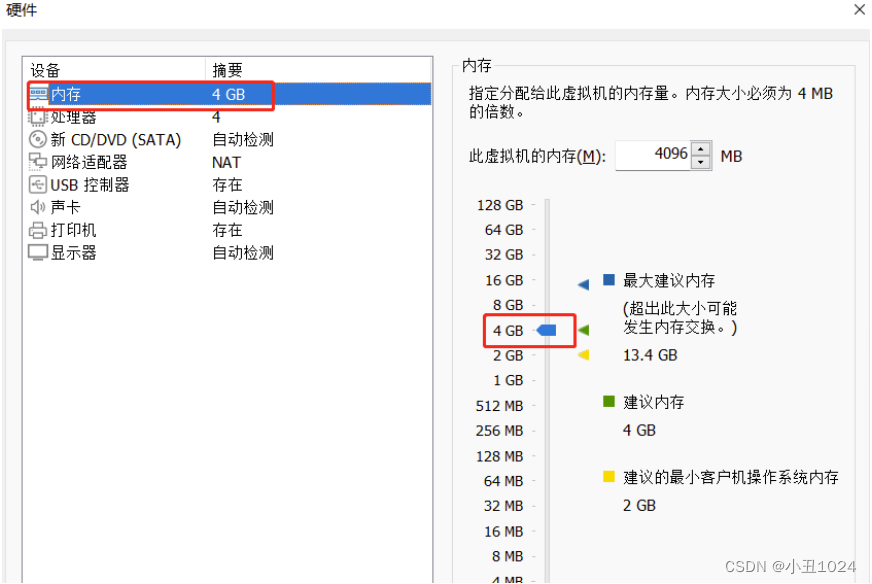This screenshot has height=584, width=872.
Task: Click the memory stepper up arrow
Action: (699, 149)
